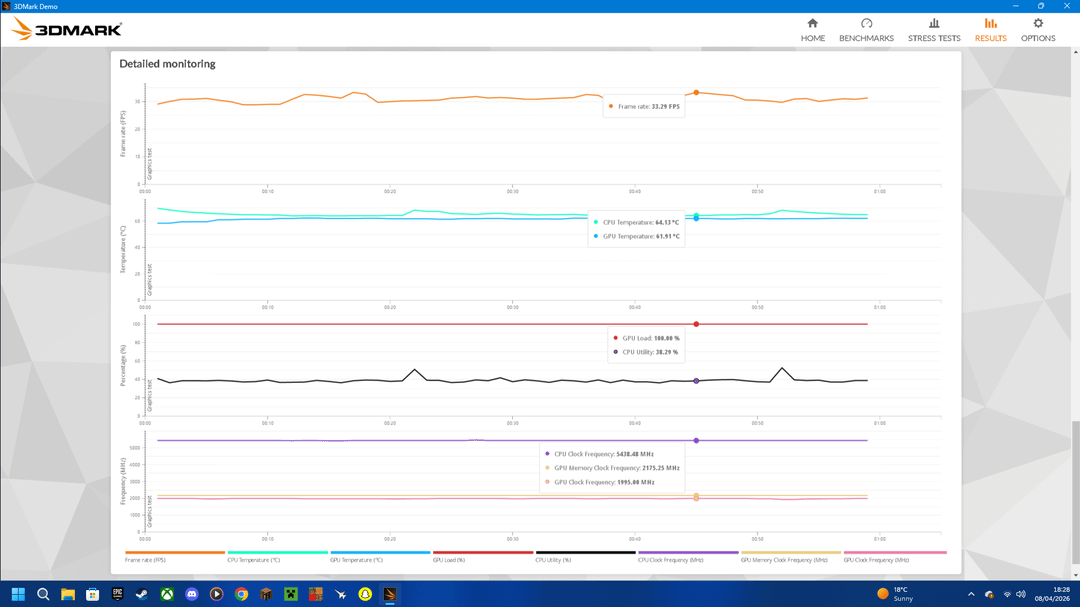The width and height of the screenshot is (1080, 607).
Task: Launch Discord from the taskbar
Action: click(192, 594)
